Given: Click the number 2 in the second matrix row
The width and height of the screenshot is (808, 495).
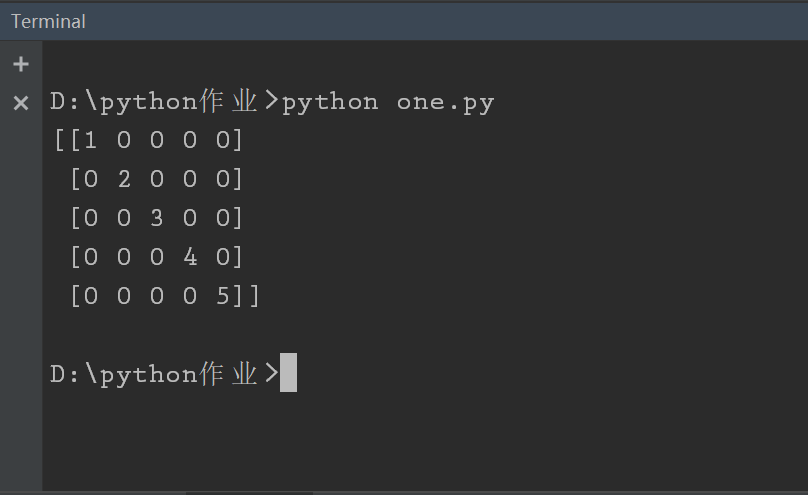Looking at the screenshot, I should [124, 179].
